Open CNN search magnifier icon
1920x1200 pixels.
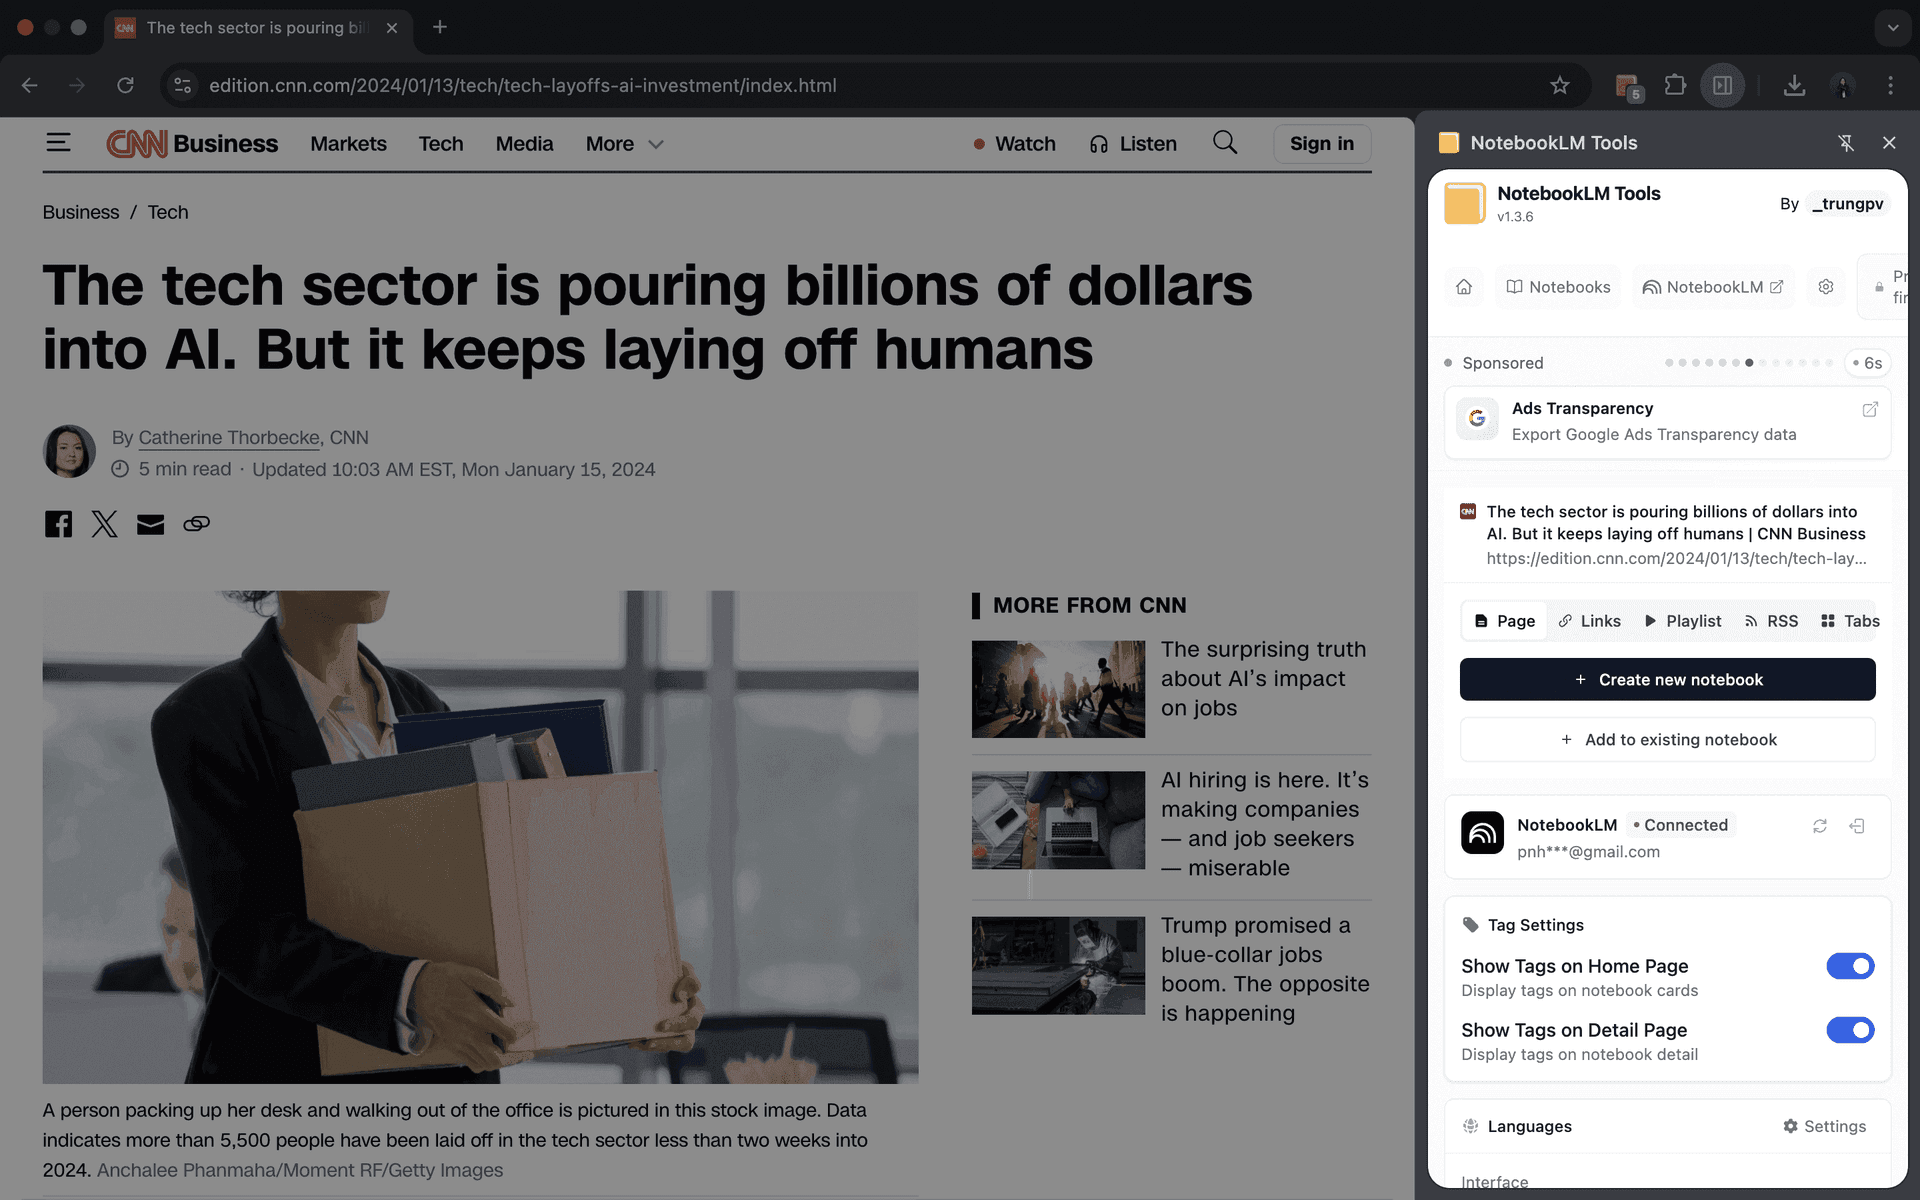point(1225,143)
